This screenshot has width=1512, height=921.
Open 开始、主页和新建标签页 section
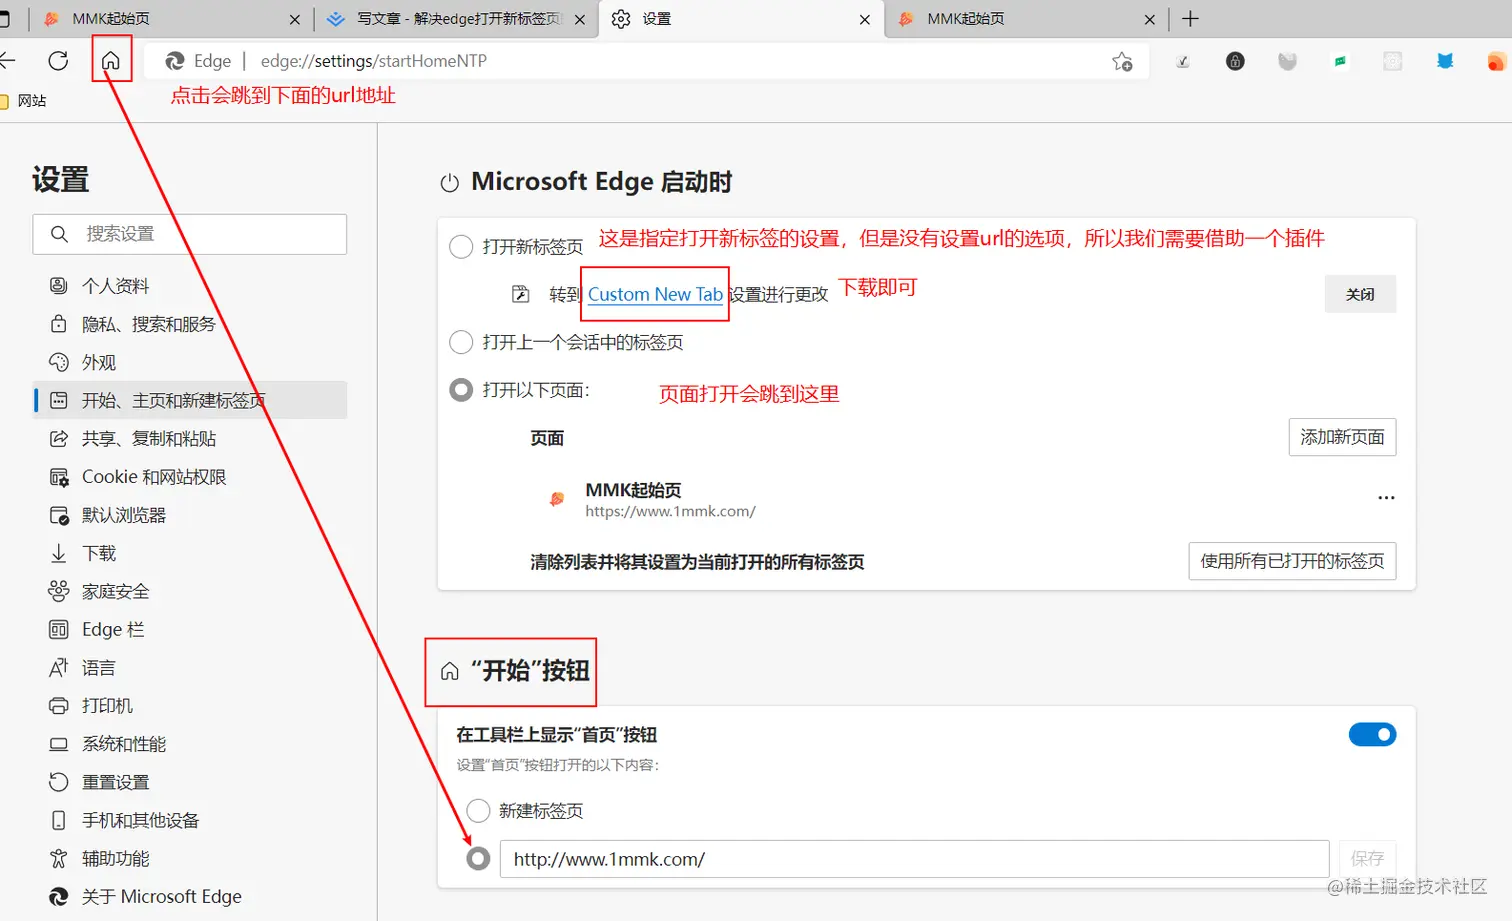pyautogui.click(x=190, y=400)
